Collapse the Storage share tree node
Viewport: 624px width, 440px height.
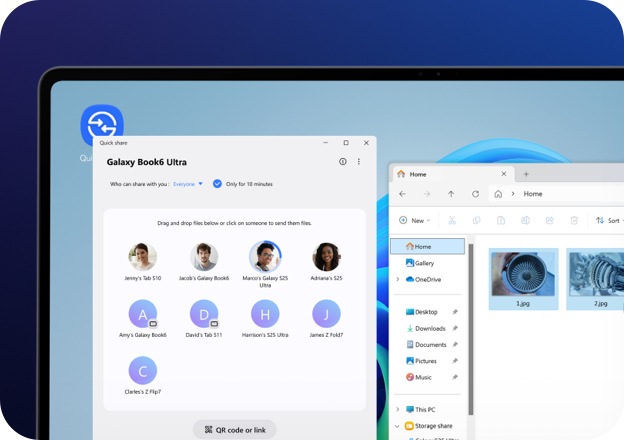pyautogui.click(x=397, y=426)
